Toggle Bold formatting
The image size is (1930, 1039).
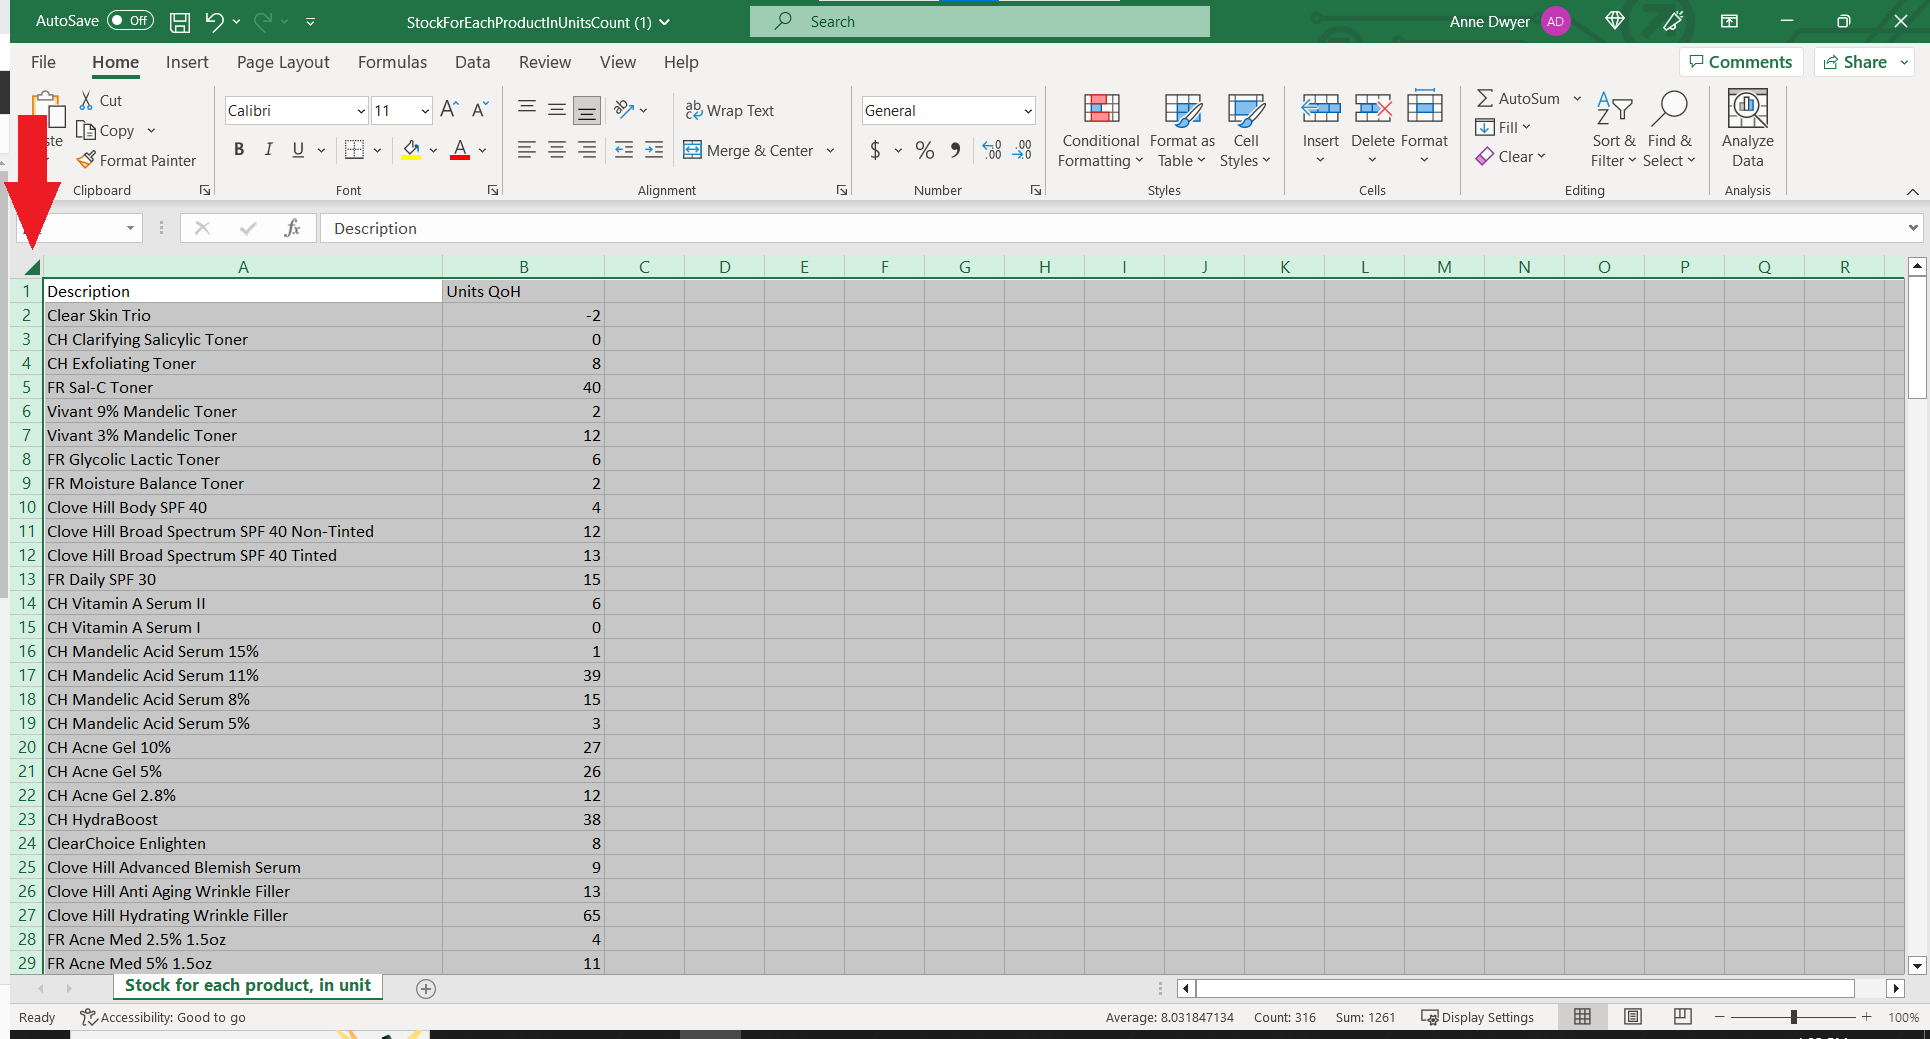[x=239, y=150]
